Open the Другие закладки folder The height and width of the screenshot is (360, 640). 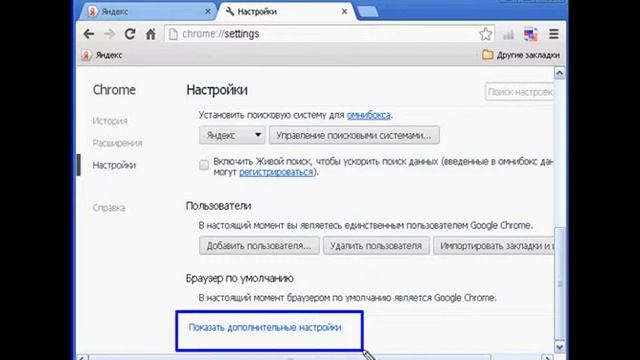(521, 55)
